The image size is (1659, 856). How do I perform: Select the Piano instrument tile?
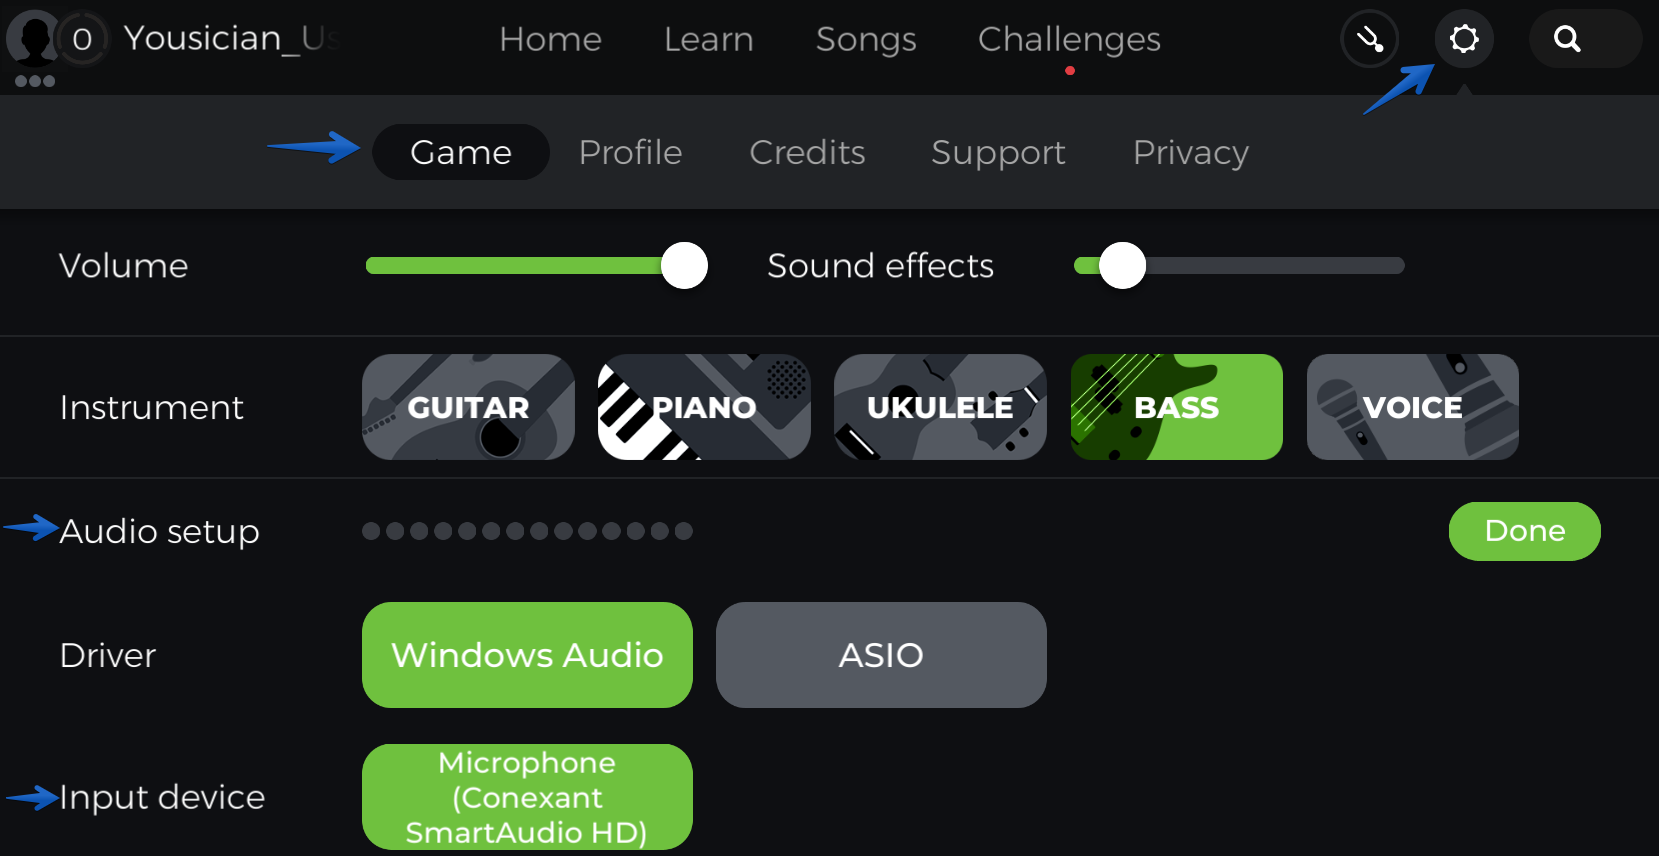[704, 407]
